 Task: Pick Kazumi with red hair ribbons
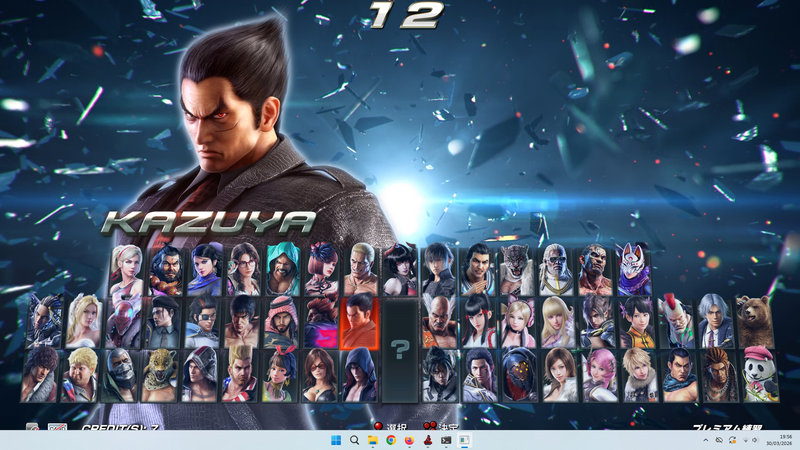(479, 322)
